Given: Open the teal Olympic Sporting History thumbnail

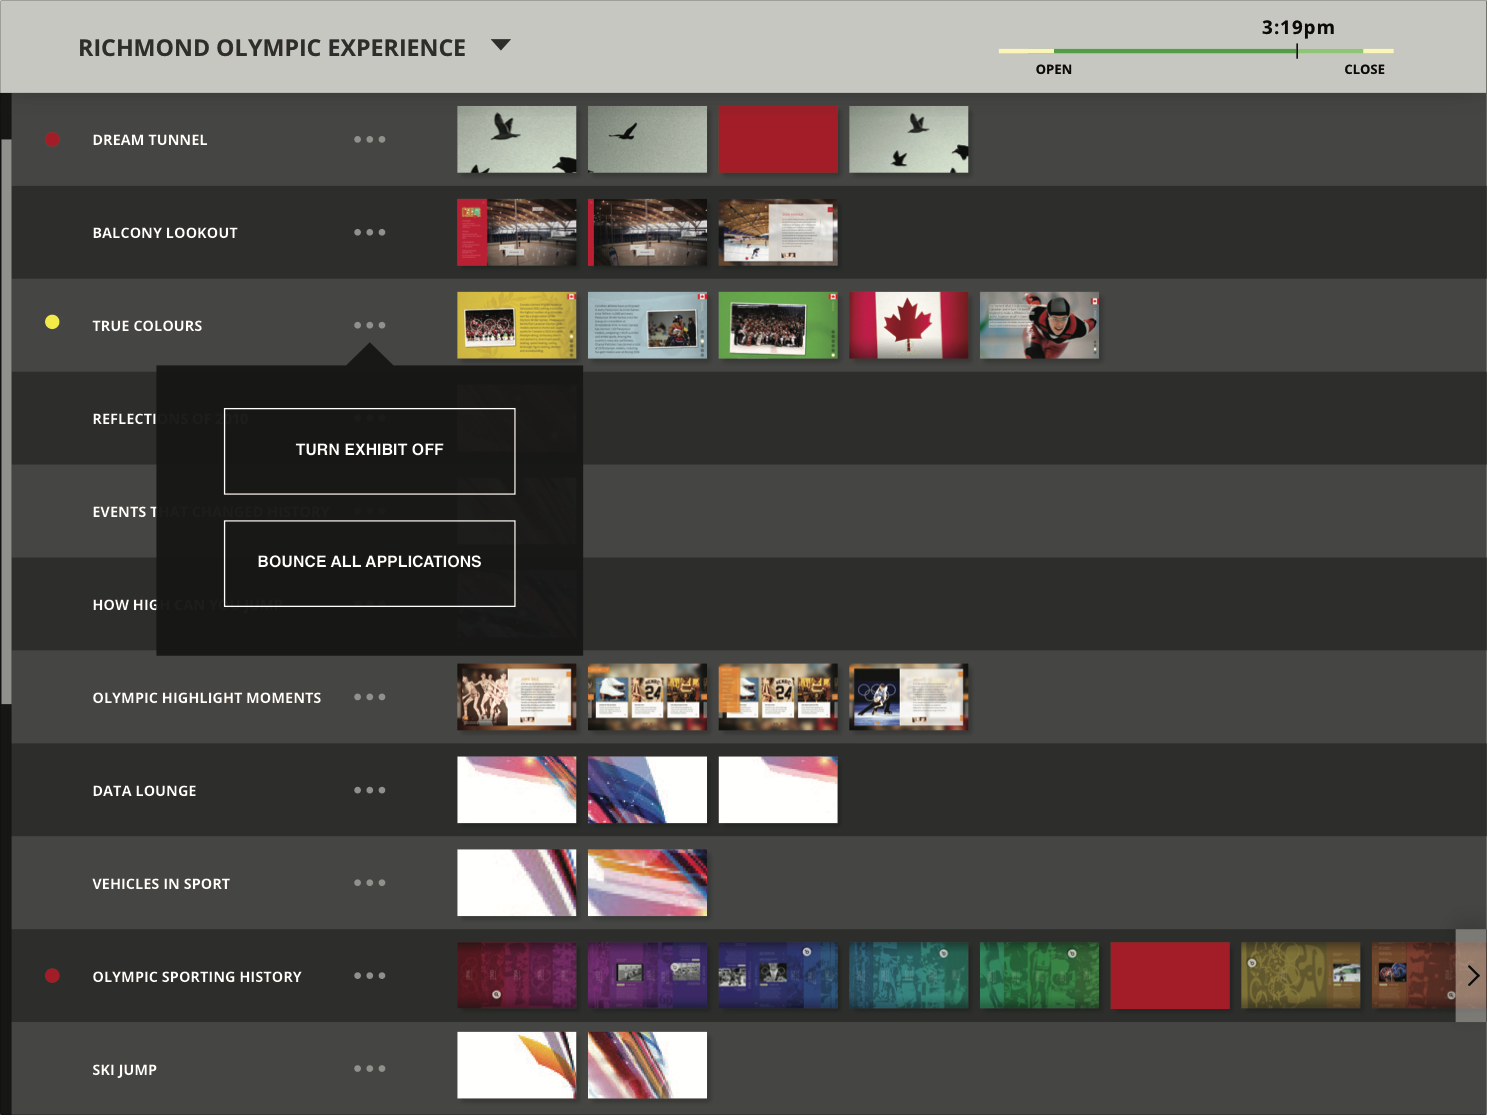Looking at the screenshot, I should (x=909, y=976).
